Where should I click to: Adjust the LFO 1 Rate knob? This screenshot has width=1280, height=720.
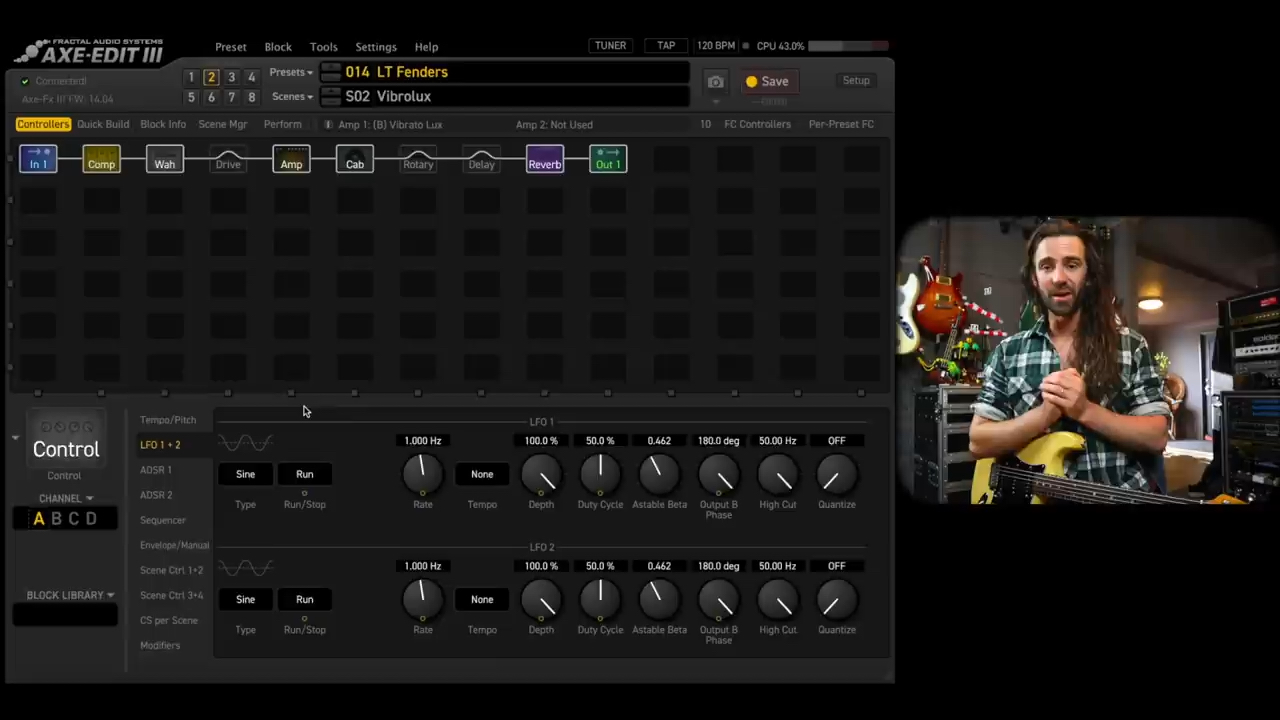(422, 474)
